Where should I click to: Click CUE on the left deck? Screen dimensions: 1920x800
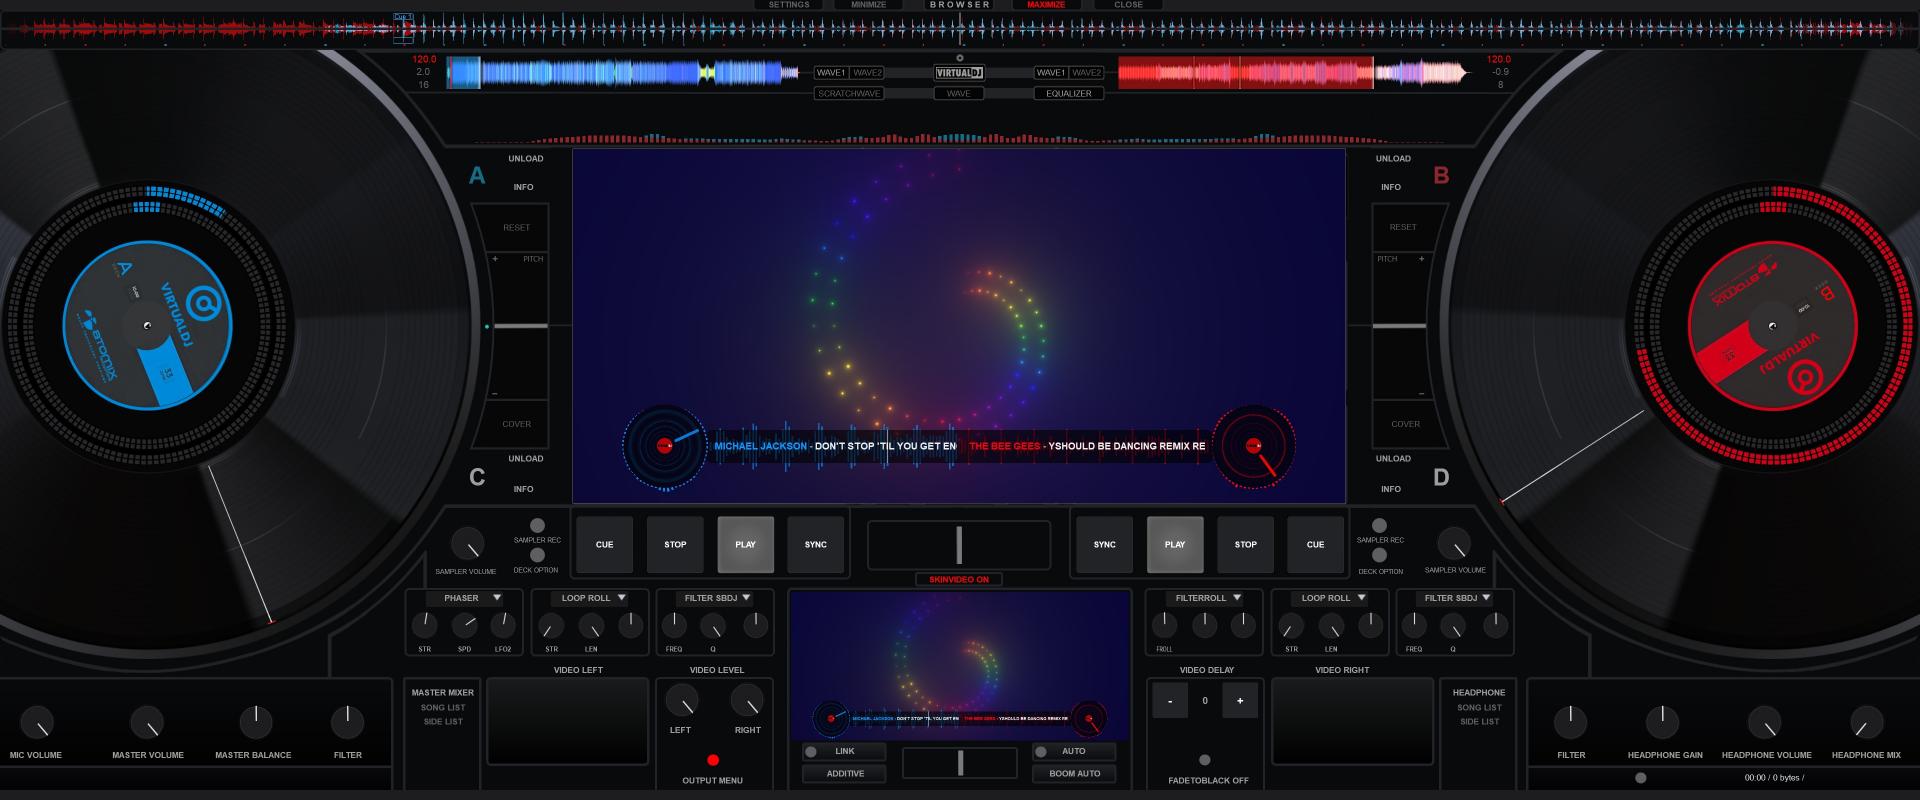(605, 544)
